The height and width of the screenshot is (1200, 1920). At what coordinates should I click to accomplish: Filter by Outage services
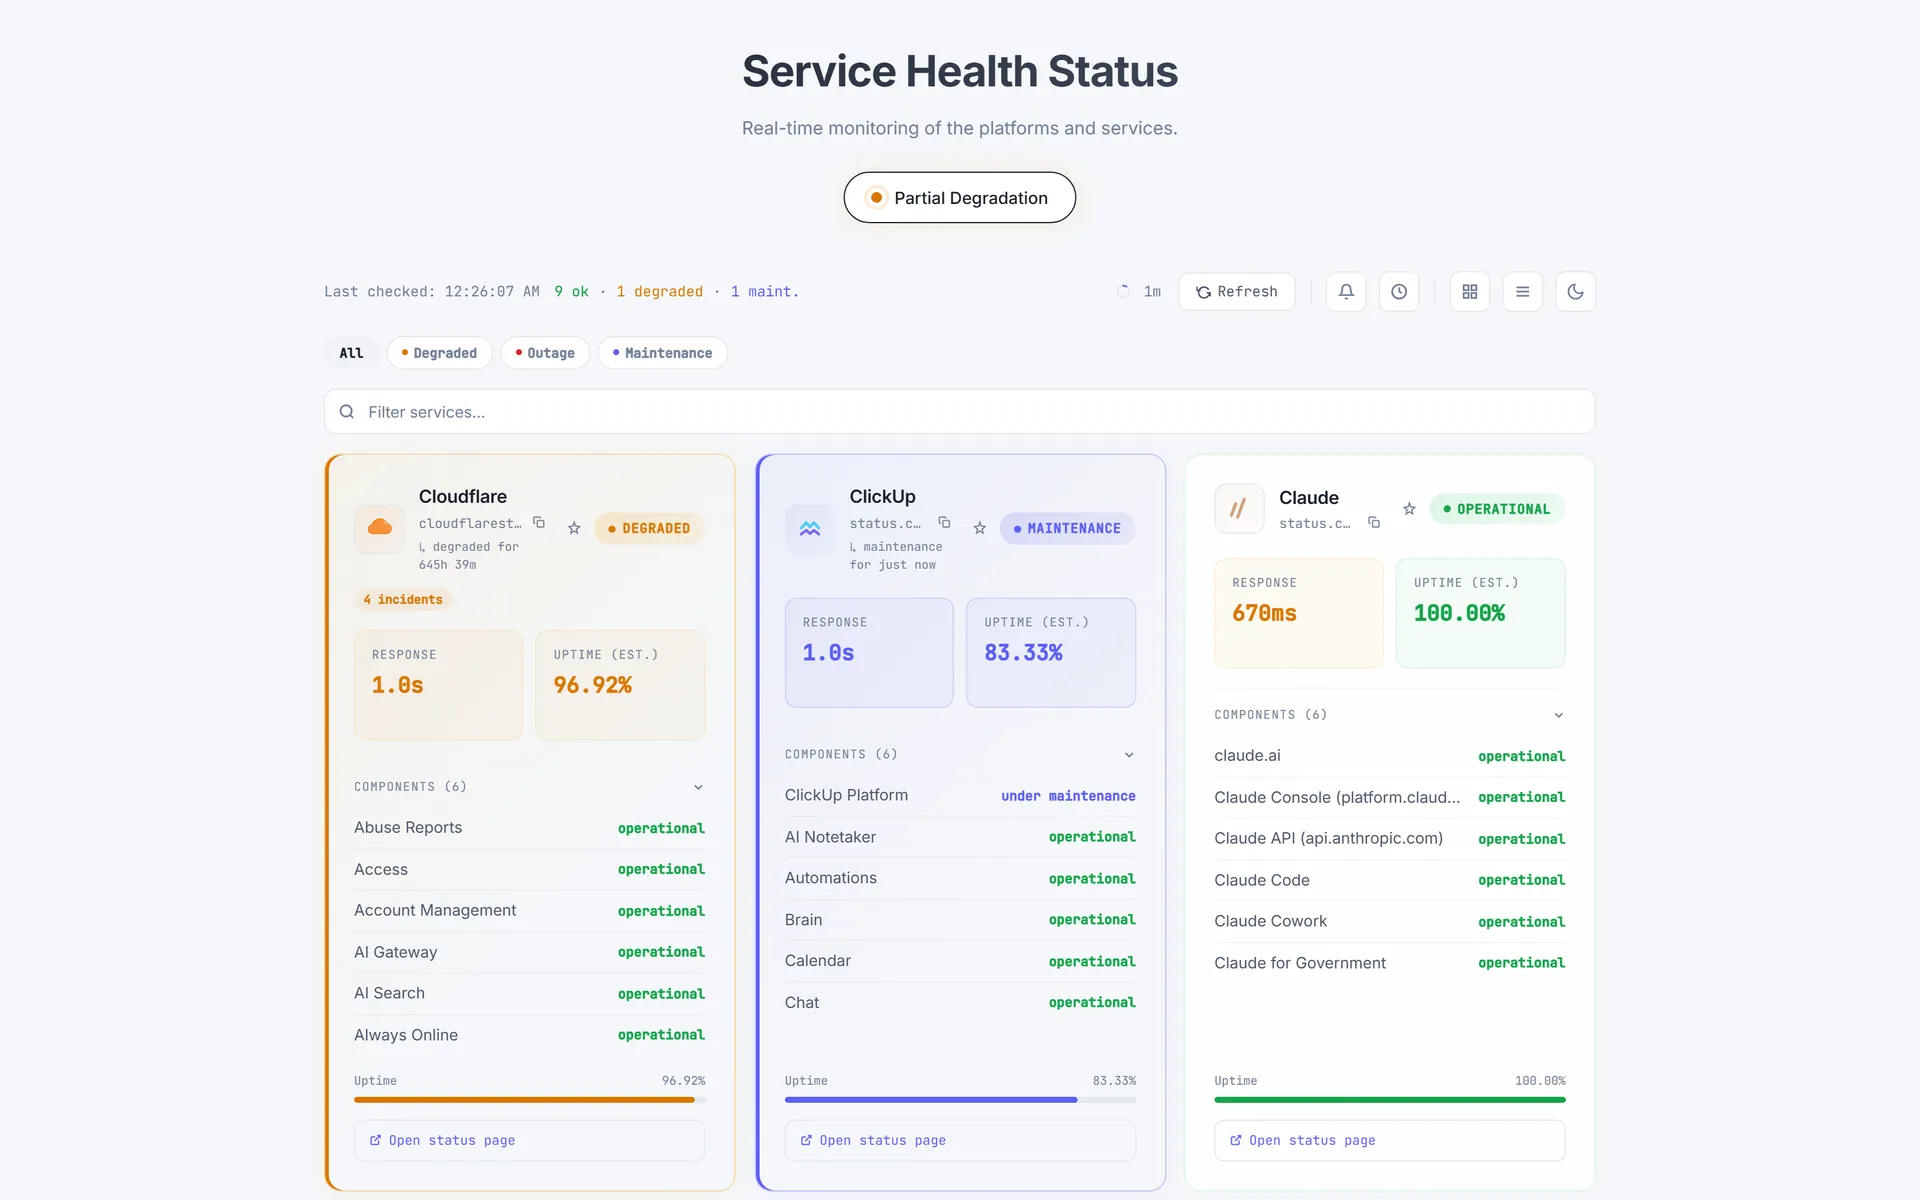[545, 353]
